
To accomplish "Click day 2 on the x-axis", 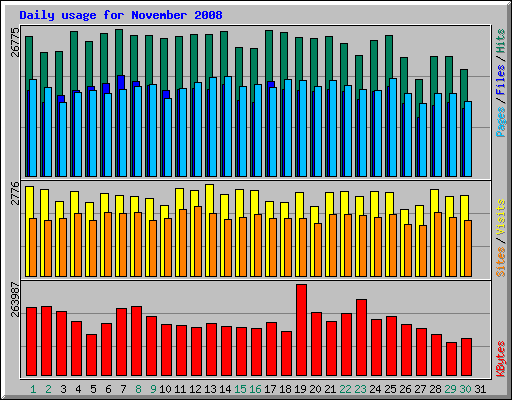I will point(48,389).
